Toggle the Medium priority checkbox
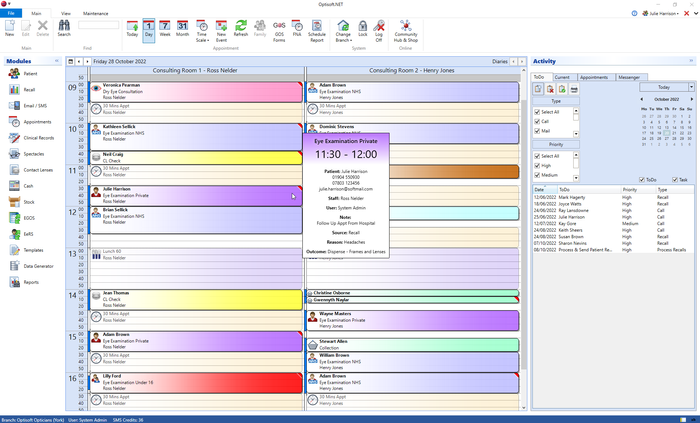Screen dimensions: 700x423 pyautogui.click(x=538, y=175)
